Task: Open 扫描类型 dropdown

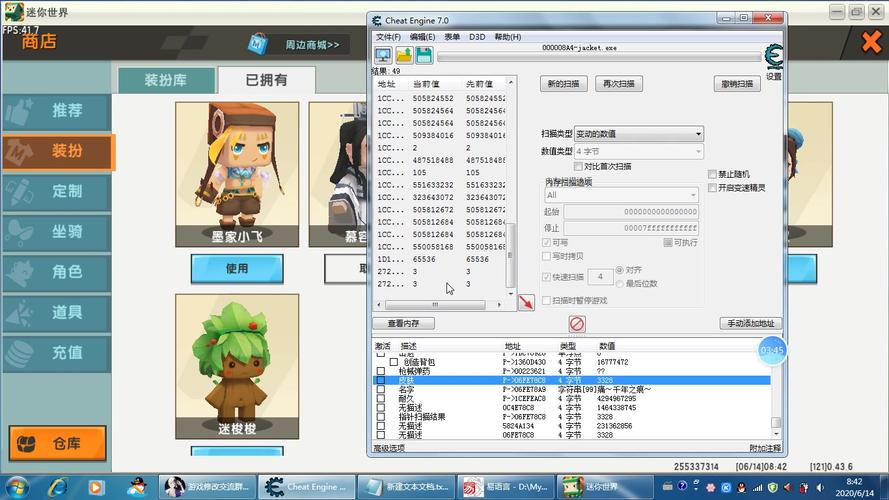Action: tap(638, 134)
